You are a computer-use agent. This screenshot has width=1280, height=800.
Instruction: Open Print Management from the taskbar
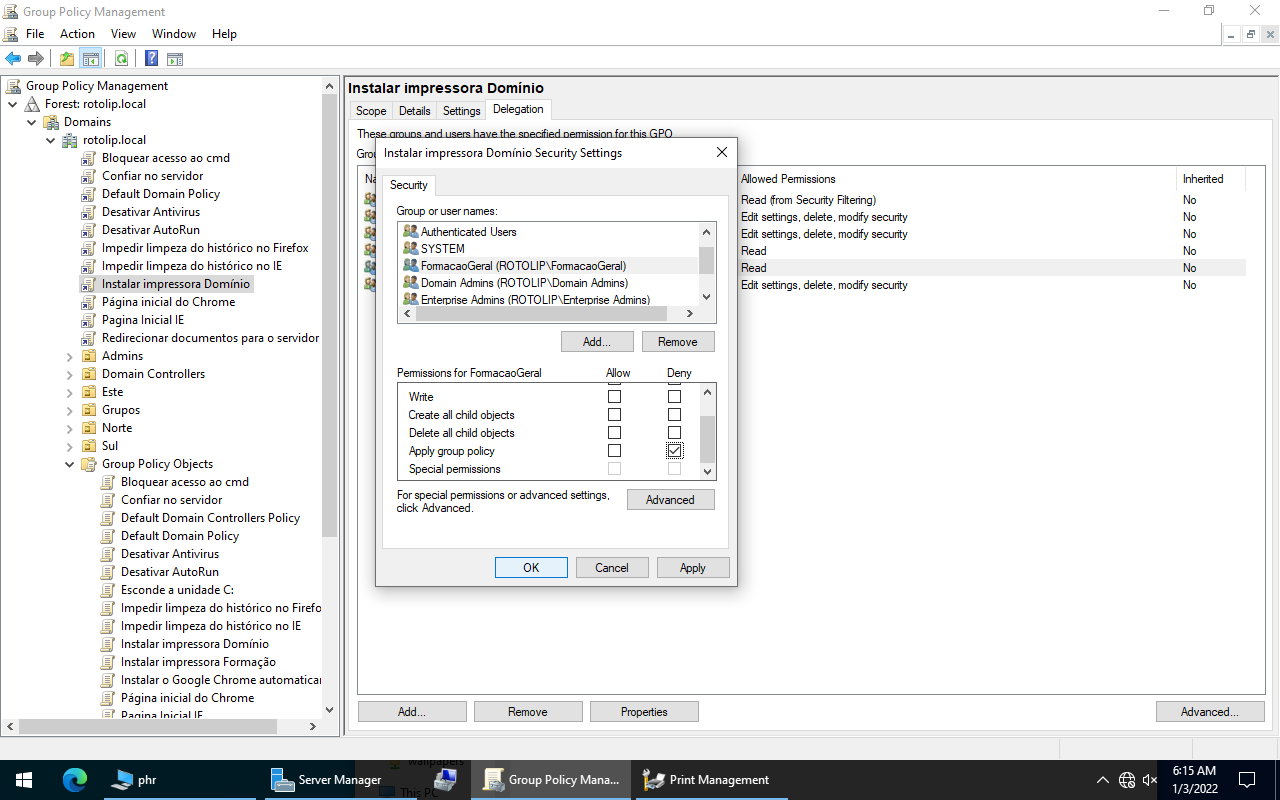tap(710, 779)
